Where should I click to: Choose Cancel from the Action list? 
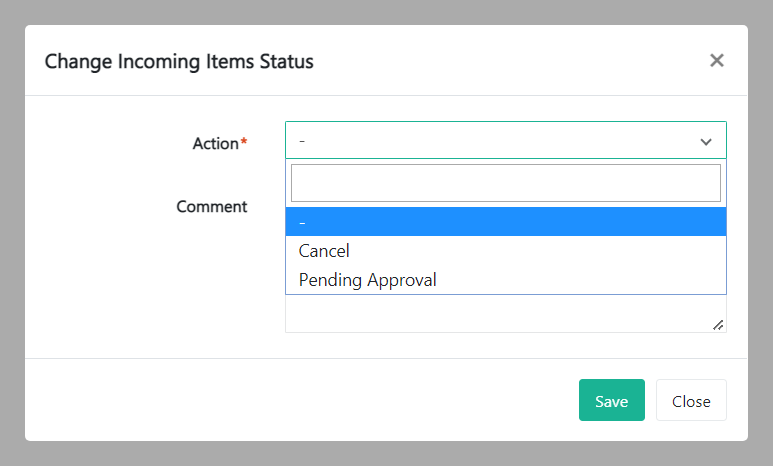tap(505, 251)
